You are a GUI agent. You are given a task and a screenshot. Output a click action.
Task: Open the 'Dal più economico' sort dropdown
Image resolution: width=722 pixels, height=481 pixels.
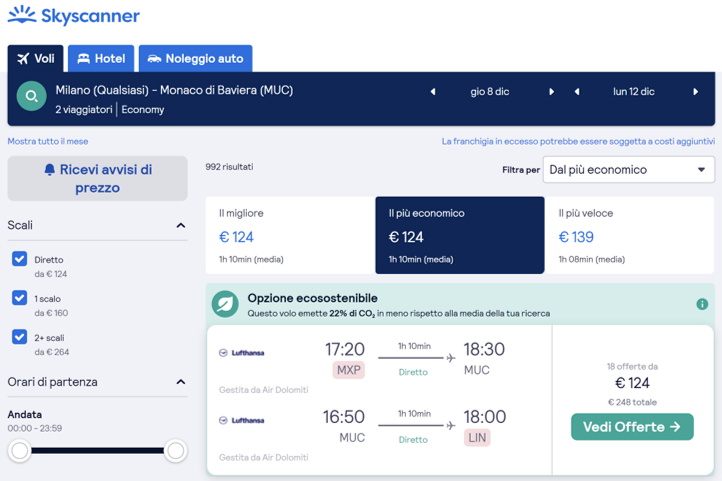pyautogui.click(x=628, y=170)
